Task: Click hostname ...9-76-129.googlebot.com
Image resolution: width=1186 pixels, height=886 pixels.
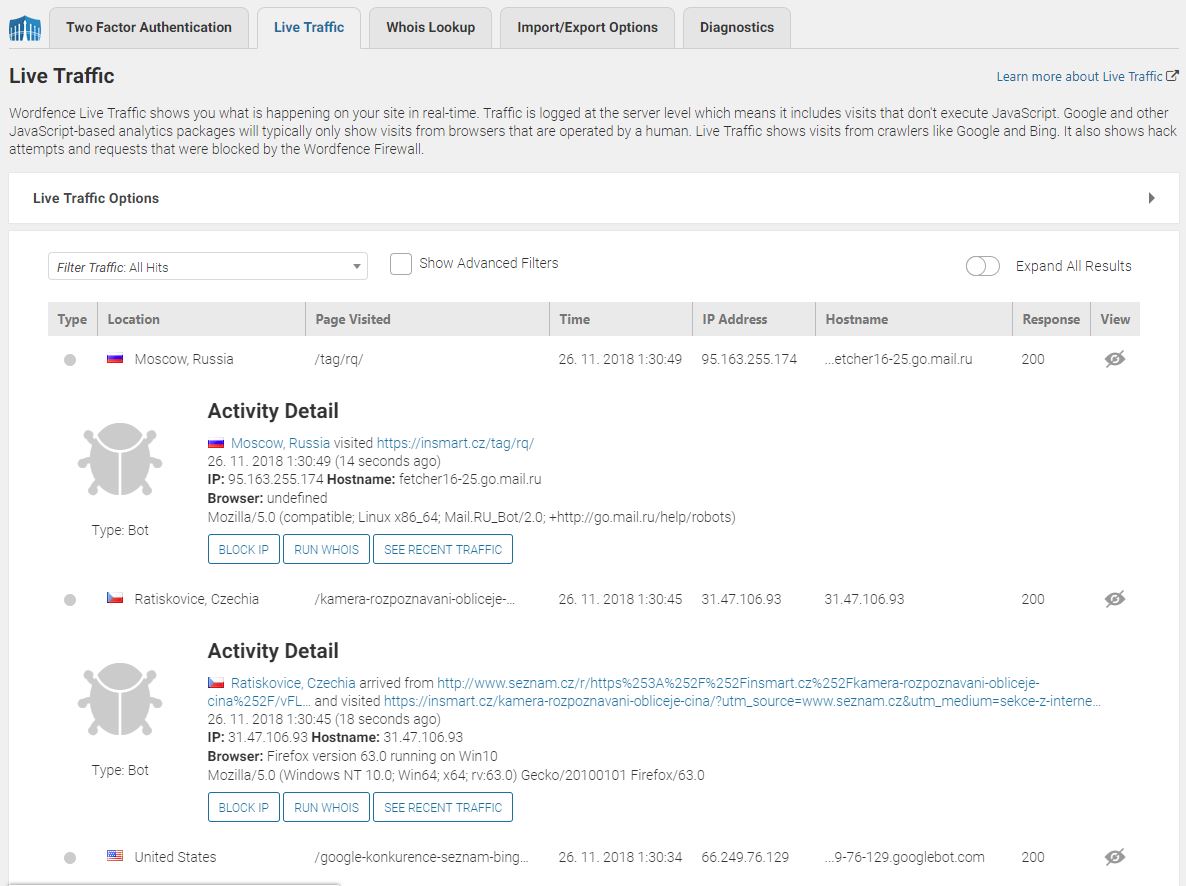Action: [x=905, y=857]
